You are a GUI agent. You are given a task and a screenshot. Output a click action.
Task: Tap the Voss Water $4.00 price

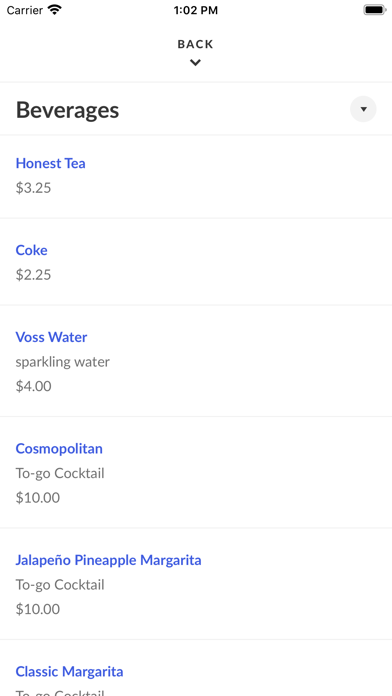[33, 386]
